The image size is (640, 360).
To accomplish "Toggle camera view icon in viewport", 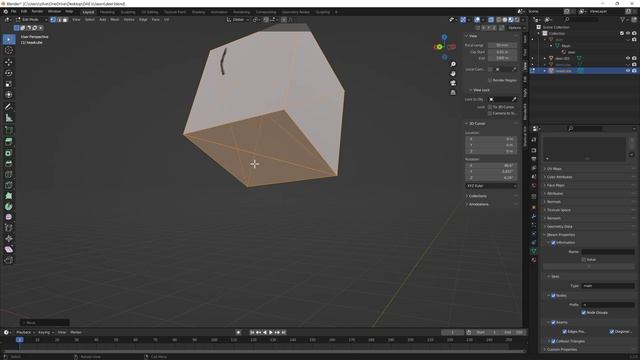I will coord(453,83).
